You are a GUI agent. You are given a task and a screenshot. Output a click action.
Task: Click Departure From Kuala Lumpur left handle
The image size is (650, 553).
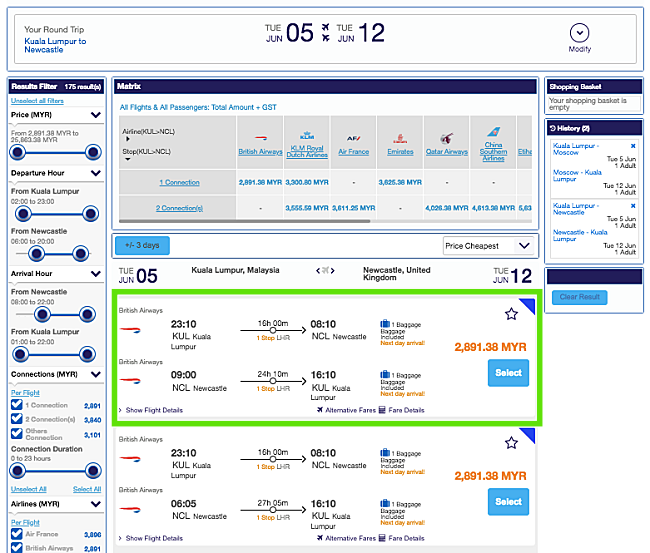click(23, 214)
